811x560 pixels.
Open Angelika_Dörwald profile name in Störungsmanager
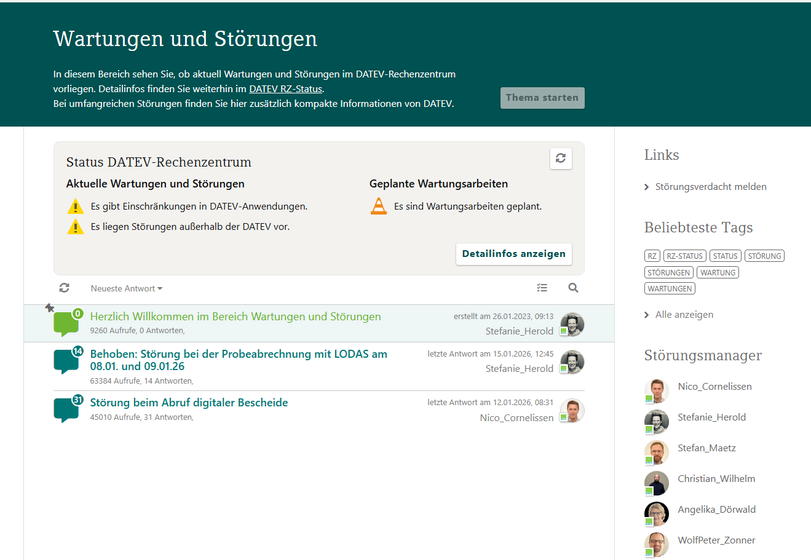tap(716, 509)
